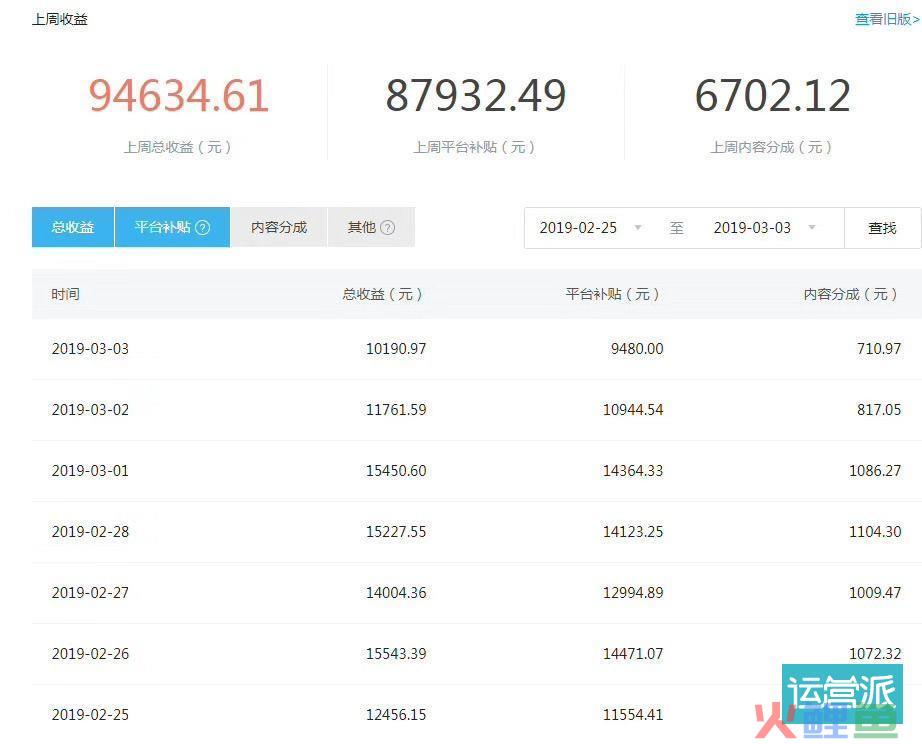Click help icon beside 平台补贴 tab

202,227
